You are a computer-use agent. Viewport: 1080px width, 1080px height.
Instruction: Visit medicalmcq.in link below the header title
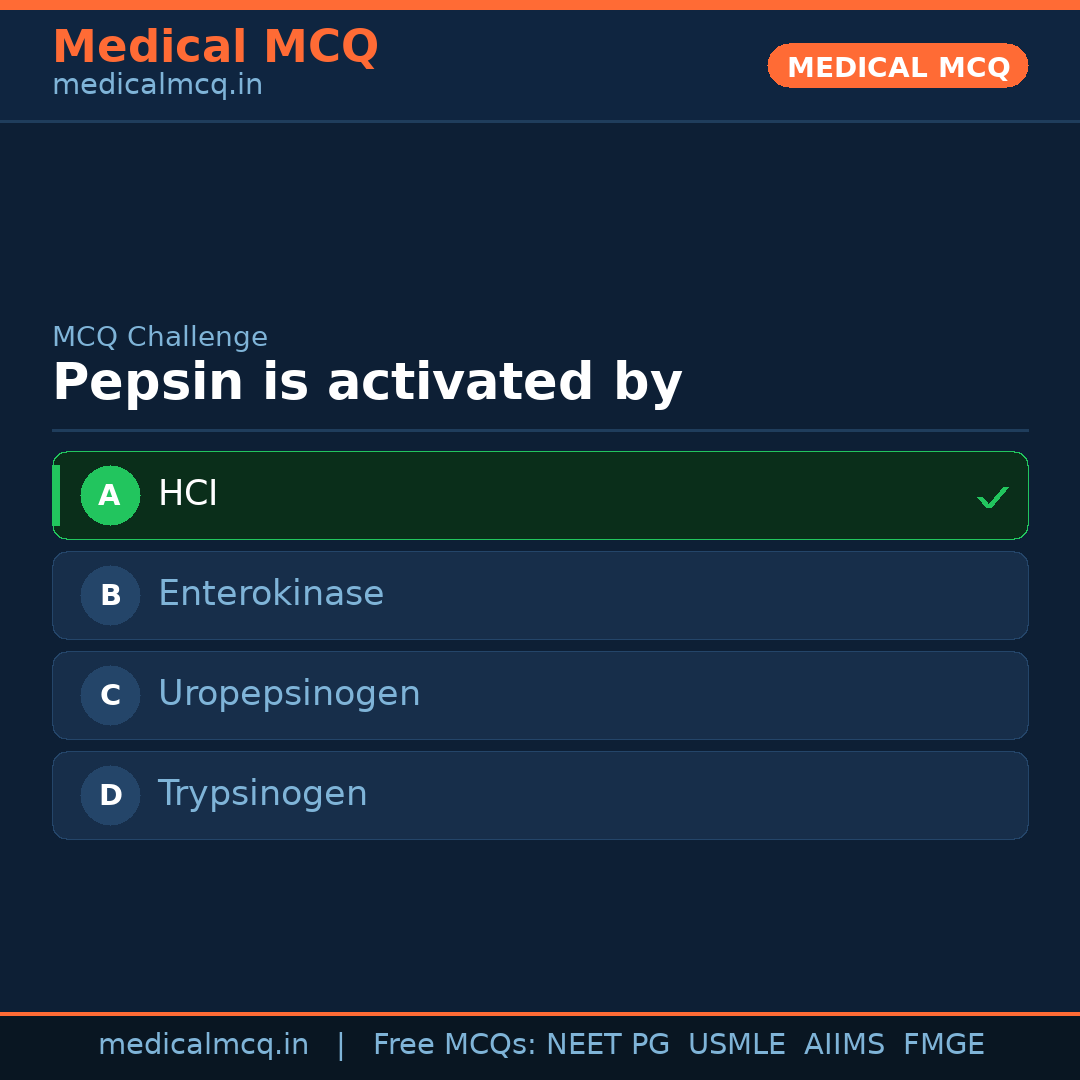tap(157, 86)
